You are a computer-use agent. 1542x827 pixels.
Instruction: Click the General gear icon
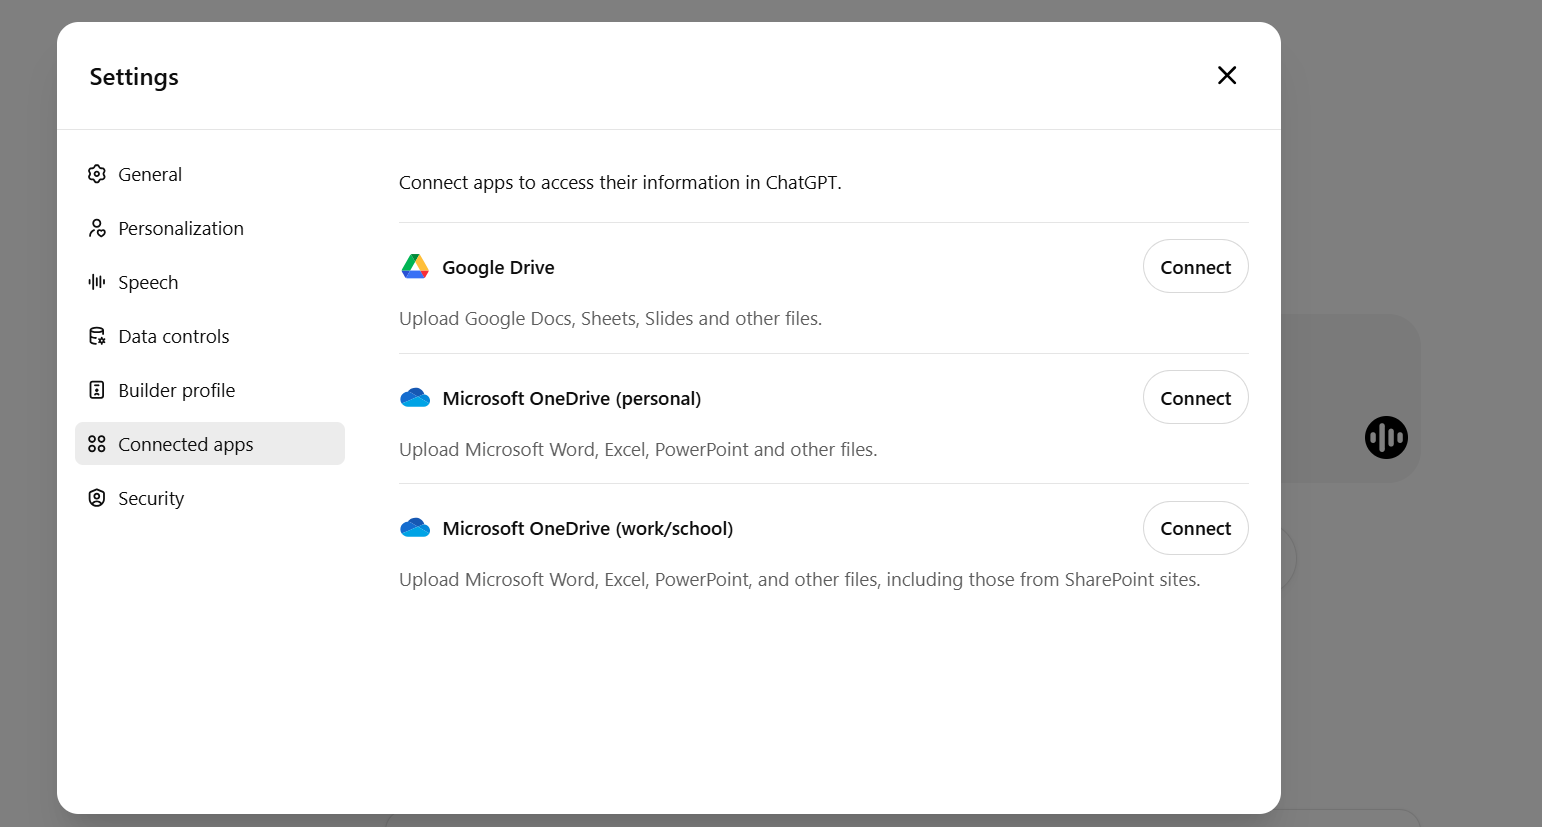point(97,174)
